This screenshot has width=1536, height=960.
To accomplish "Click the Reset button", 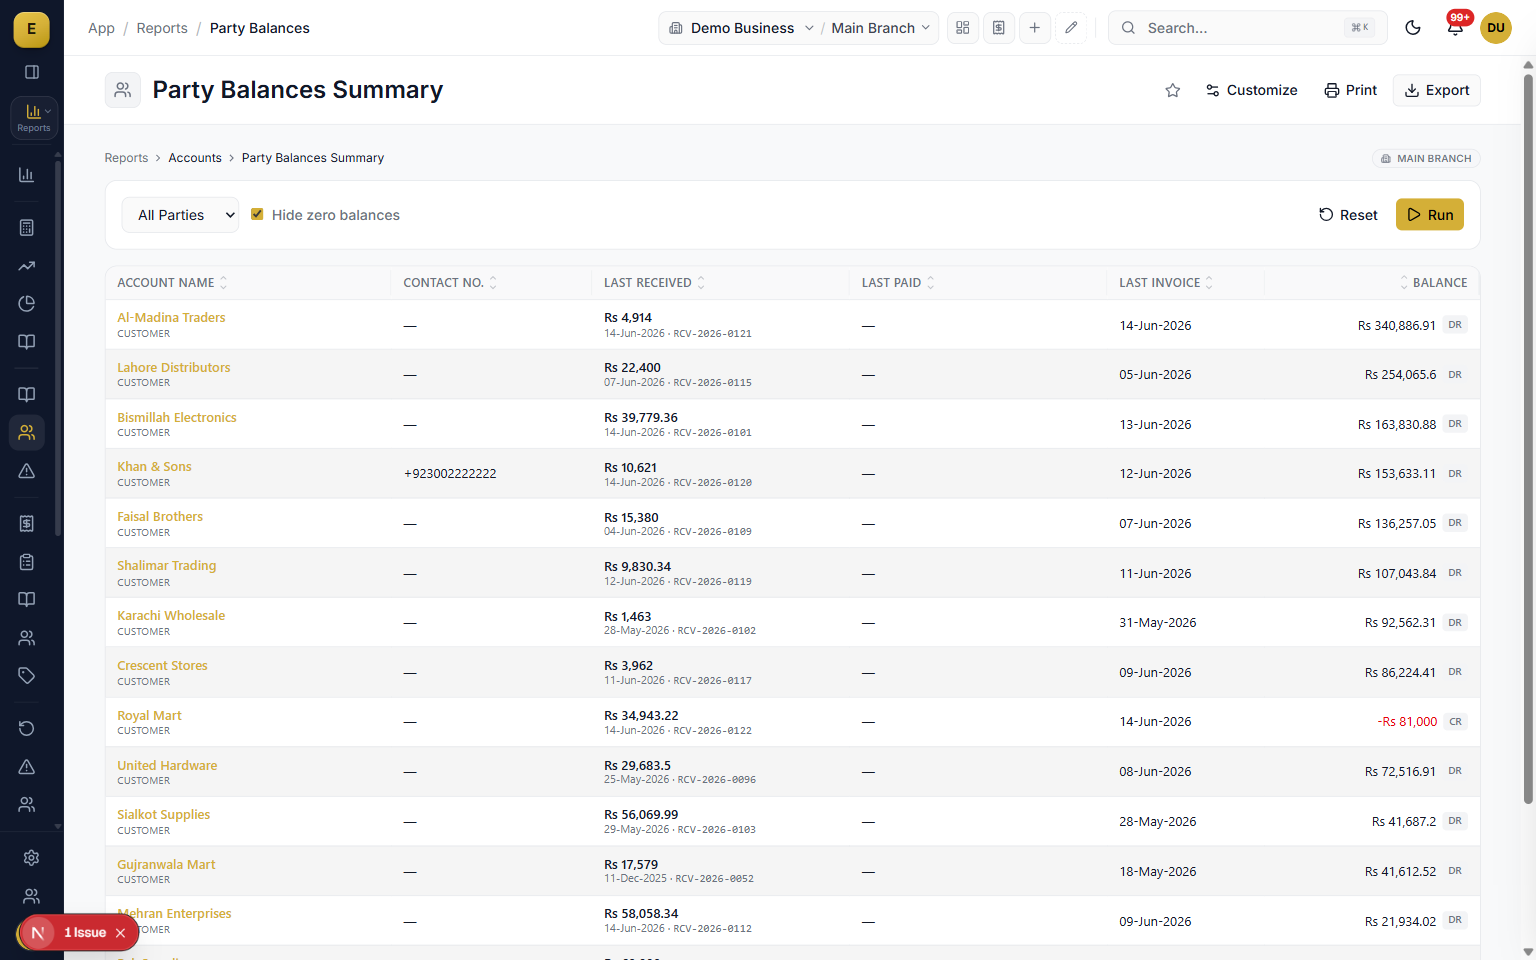I will click(x=1348, y=215).
